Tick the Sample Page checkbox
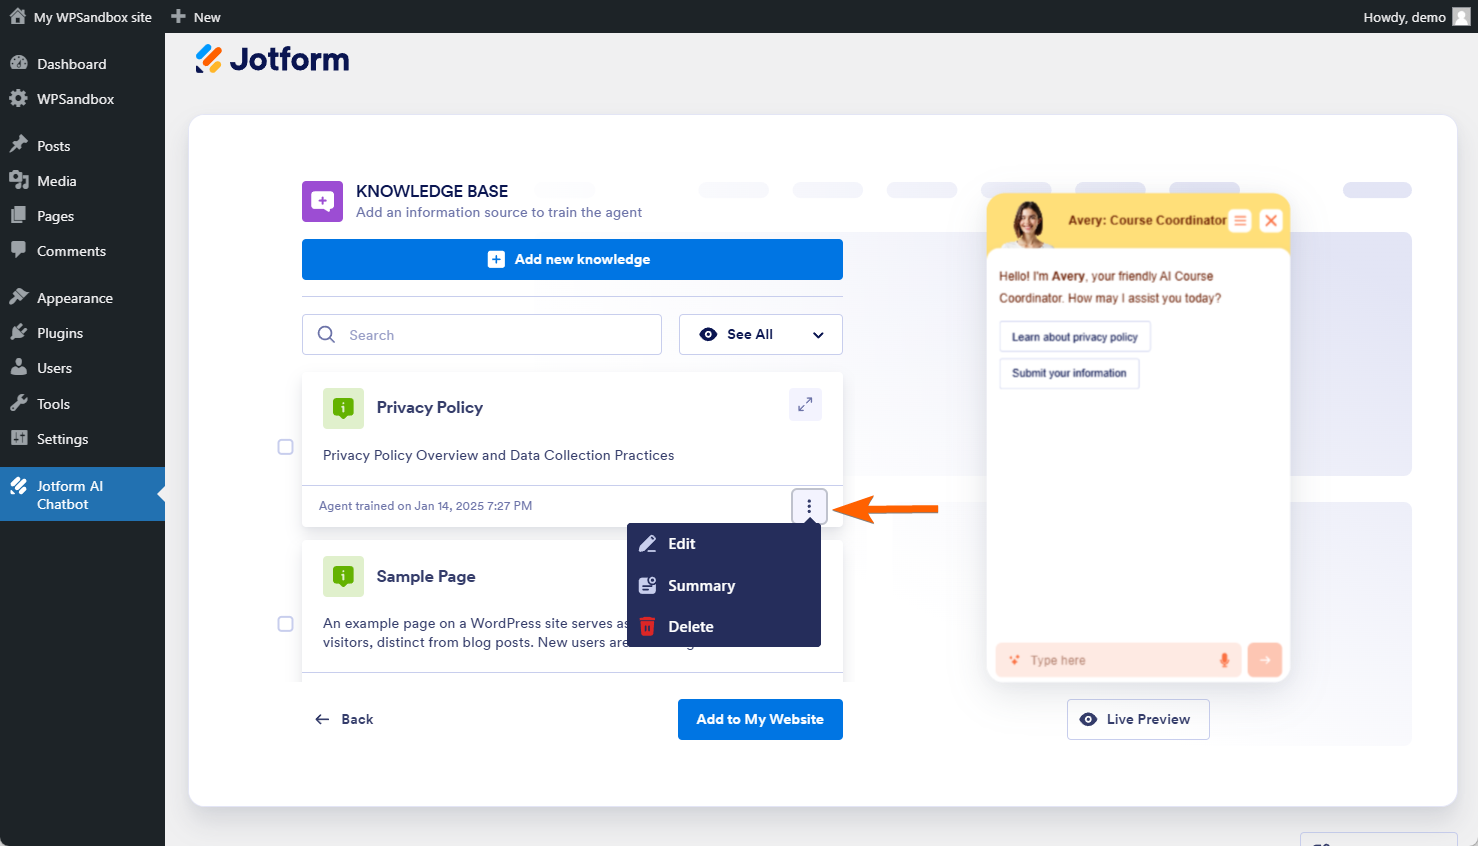The image size is (1478, 846). click(286, 624)
